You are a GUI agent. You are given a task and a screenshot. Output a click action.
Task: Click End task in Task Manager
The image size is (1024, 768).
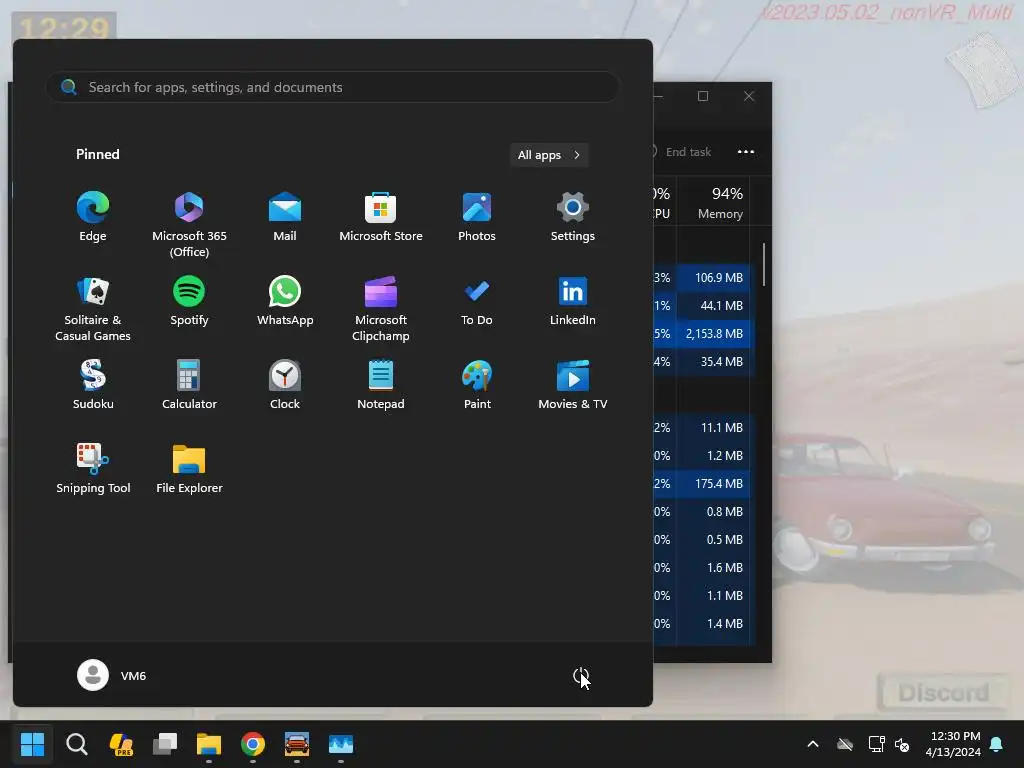tap(681, 152)
